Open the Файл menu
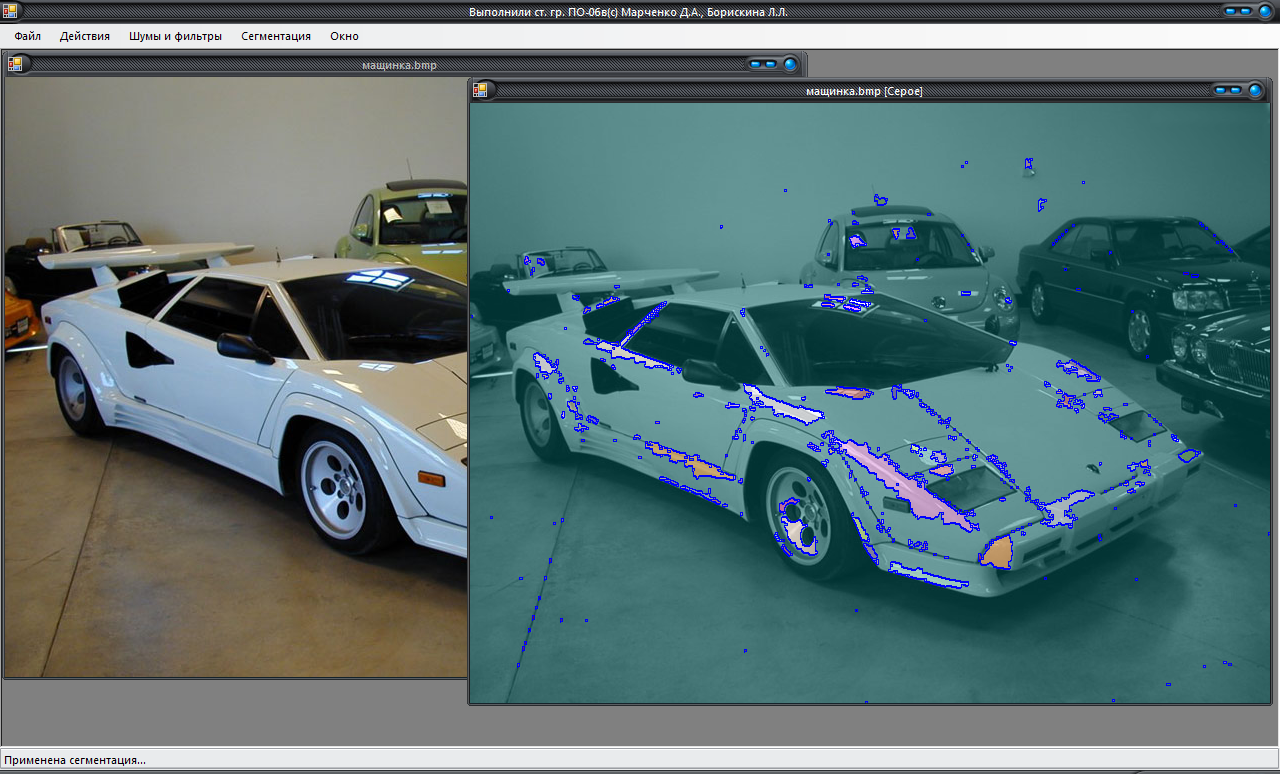This screenshot has width=1280, height=774. coord(27,36)
